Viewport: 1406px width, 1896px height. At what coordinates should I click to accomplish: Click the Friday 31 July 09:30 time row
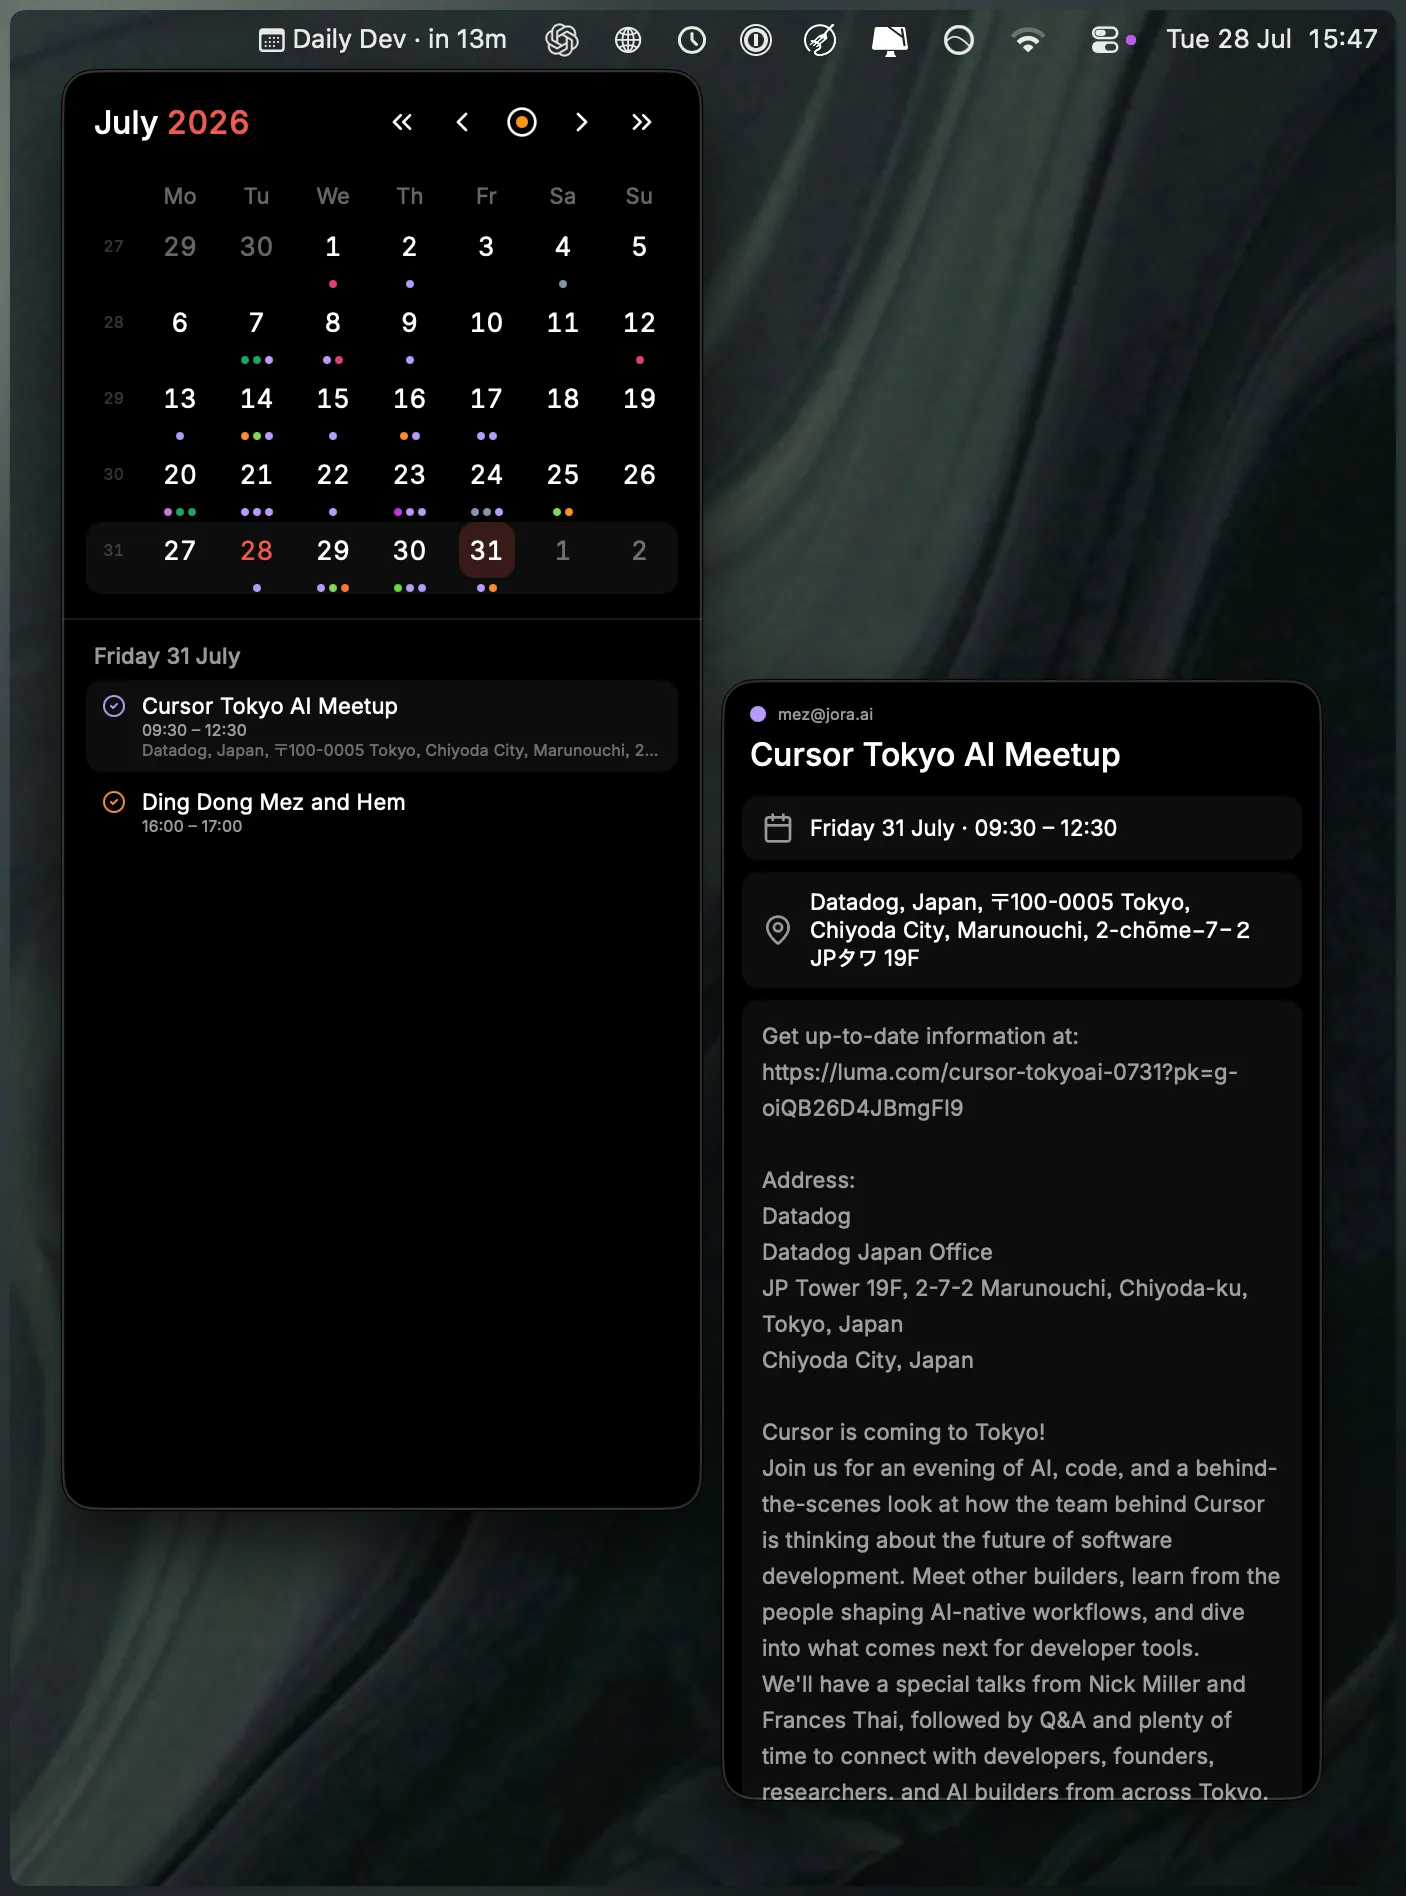(1022, 828)
